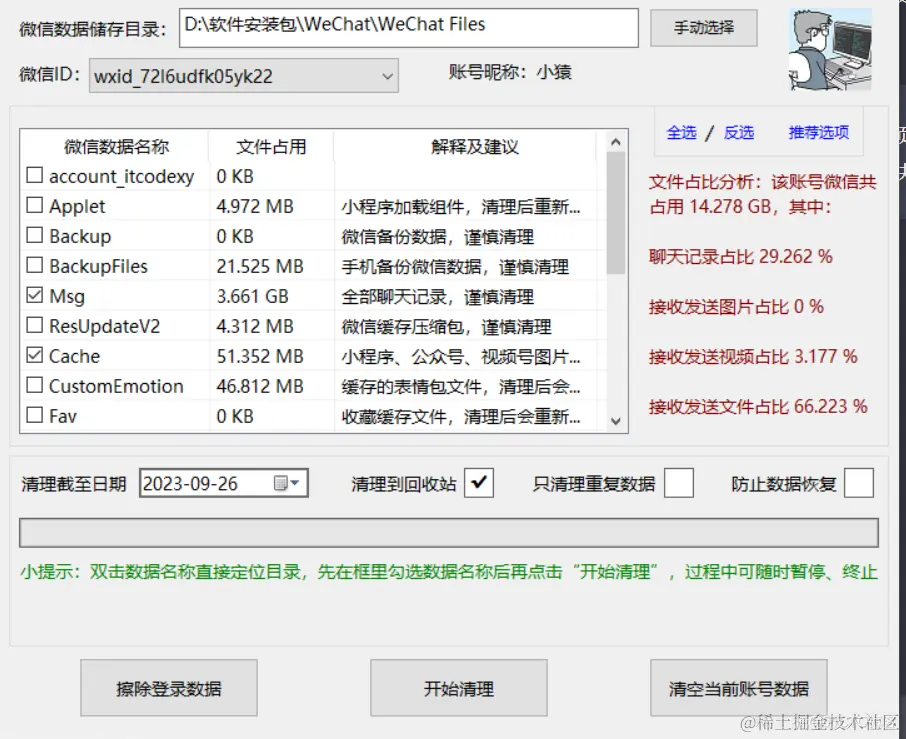Tick the CustomEmotion checkbox
The image size is (906, 739).
coord(35,385)
